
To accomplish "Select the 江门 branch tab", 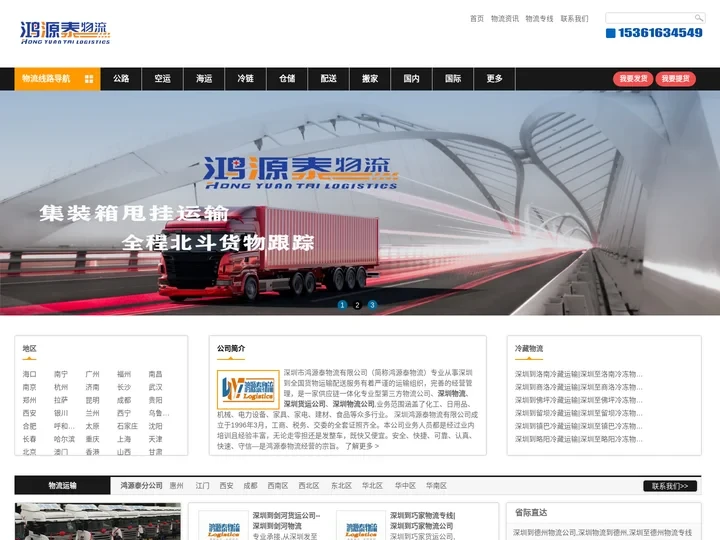I will [202, 486].
